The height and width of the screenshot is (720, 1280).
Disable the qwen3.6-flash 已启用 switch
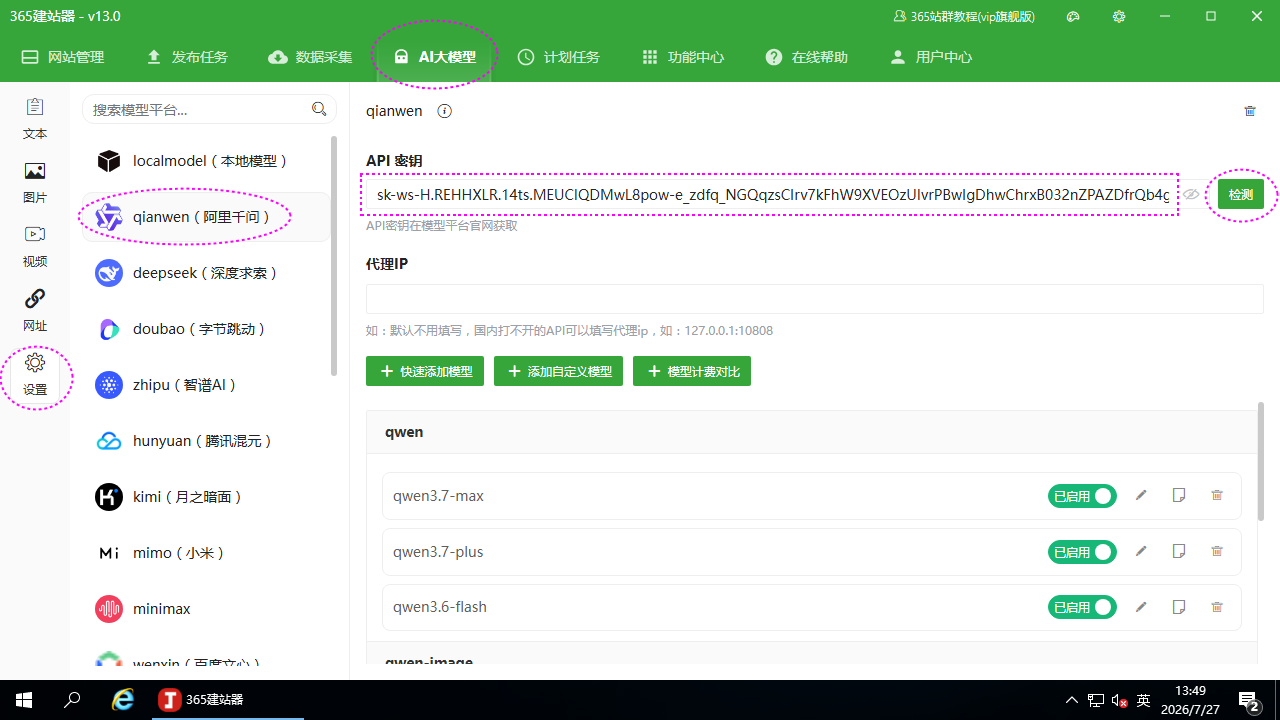pos(1082,607)
